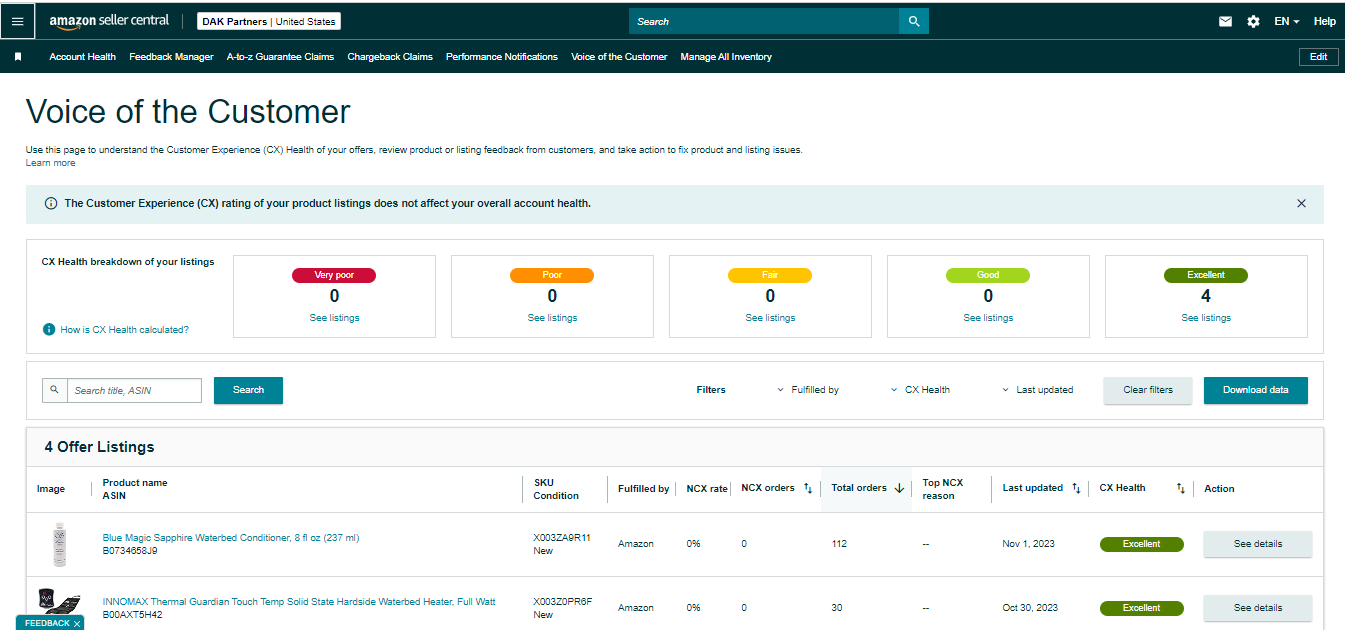Viewport: 1345px width, 630px height.
Task: Open the Blue Magic conditioner product thumbnail
Action: tap(59, 545)
